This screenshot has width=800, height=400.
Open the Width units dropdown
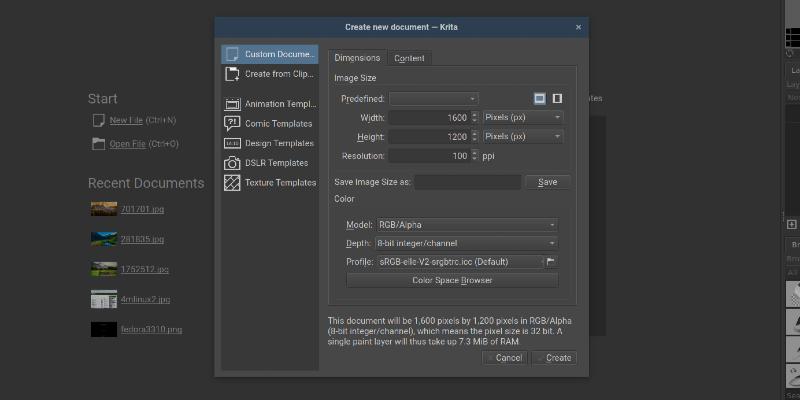522,117
